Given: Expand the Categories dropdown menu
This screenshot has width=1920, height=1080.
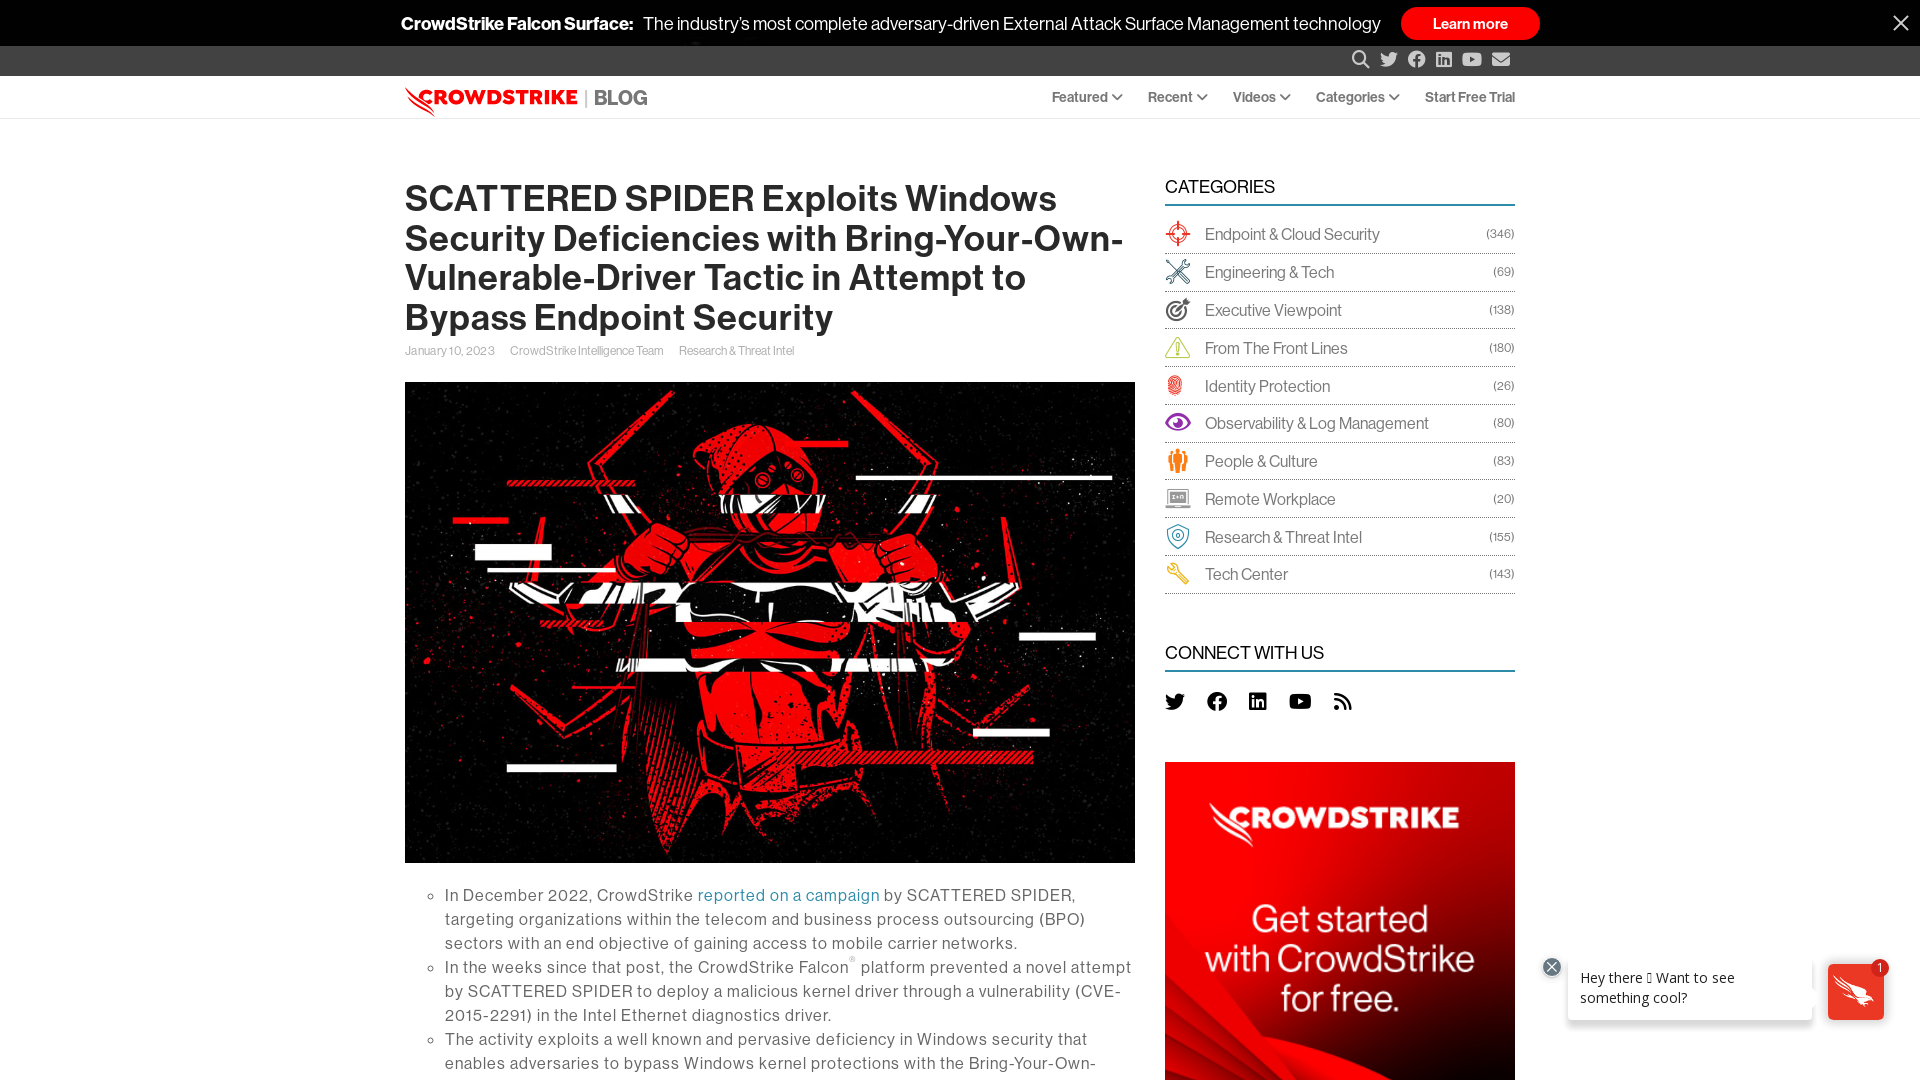Looking at the screenshot, I should pos(1357,96).
